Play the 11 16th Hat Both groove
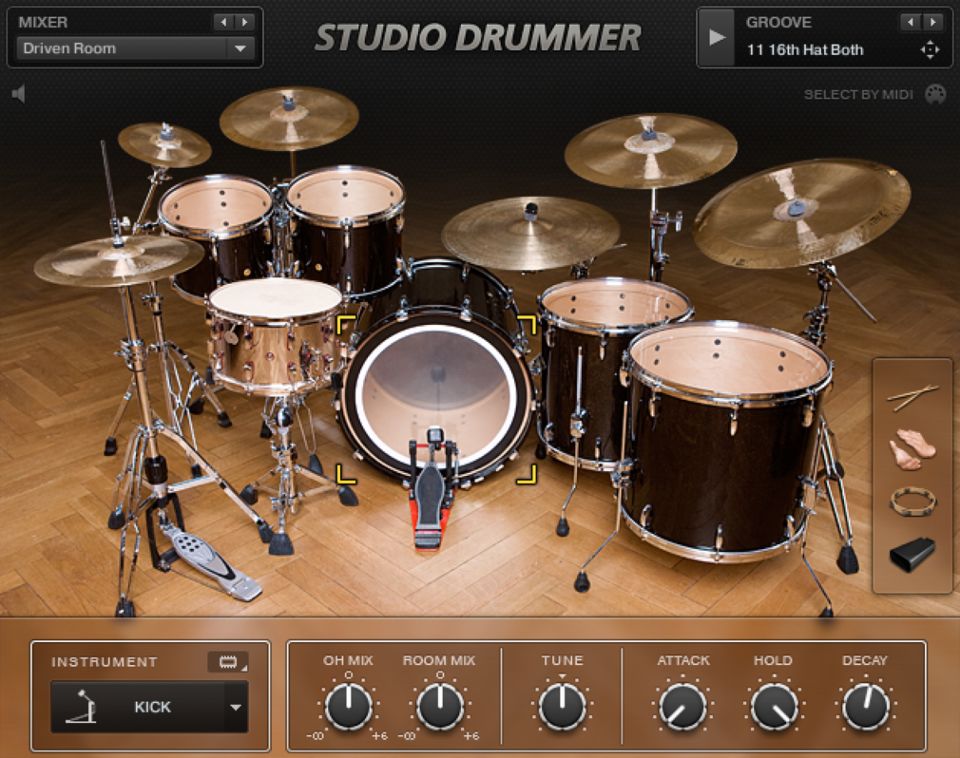The height and width of the screenshot is (758, 960). click(x=716, y=38)
